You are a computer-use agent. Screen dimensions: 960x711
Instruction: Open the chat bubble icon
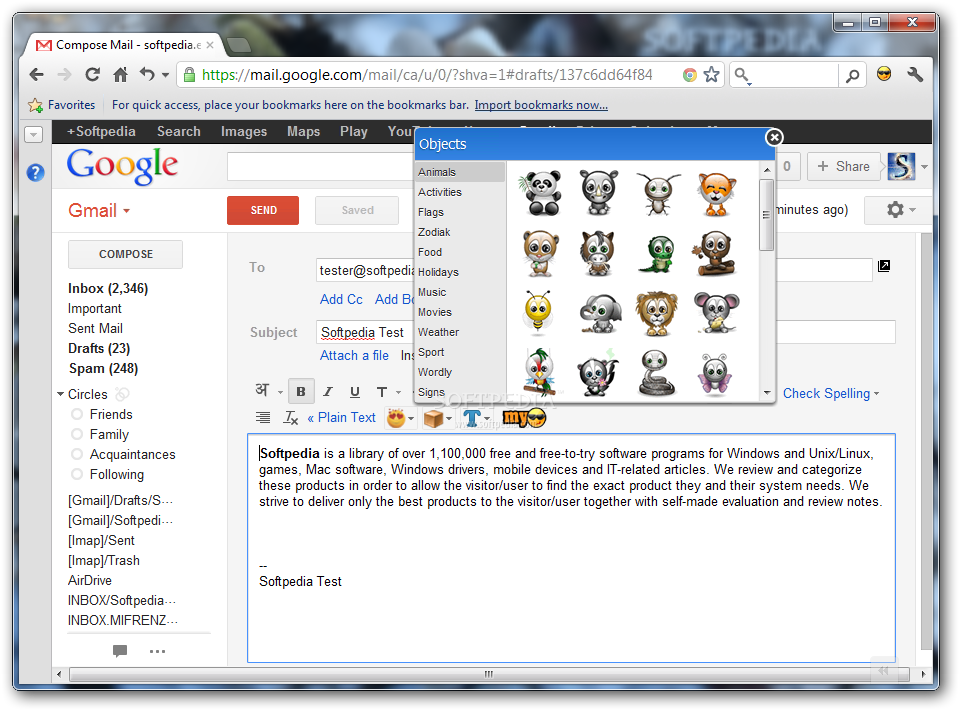point(120,650)
